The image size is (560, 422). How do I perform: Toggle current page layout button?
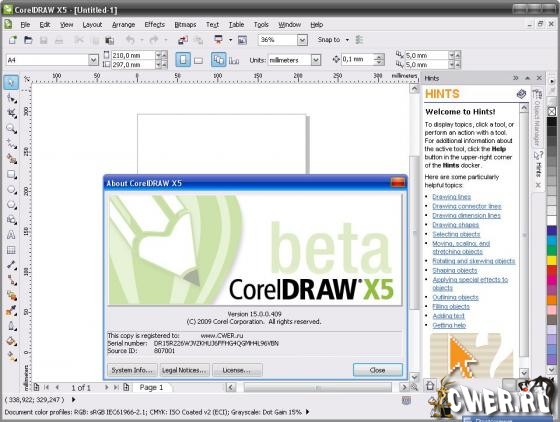234,60
